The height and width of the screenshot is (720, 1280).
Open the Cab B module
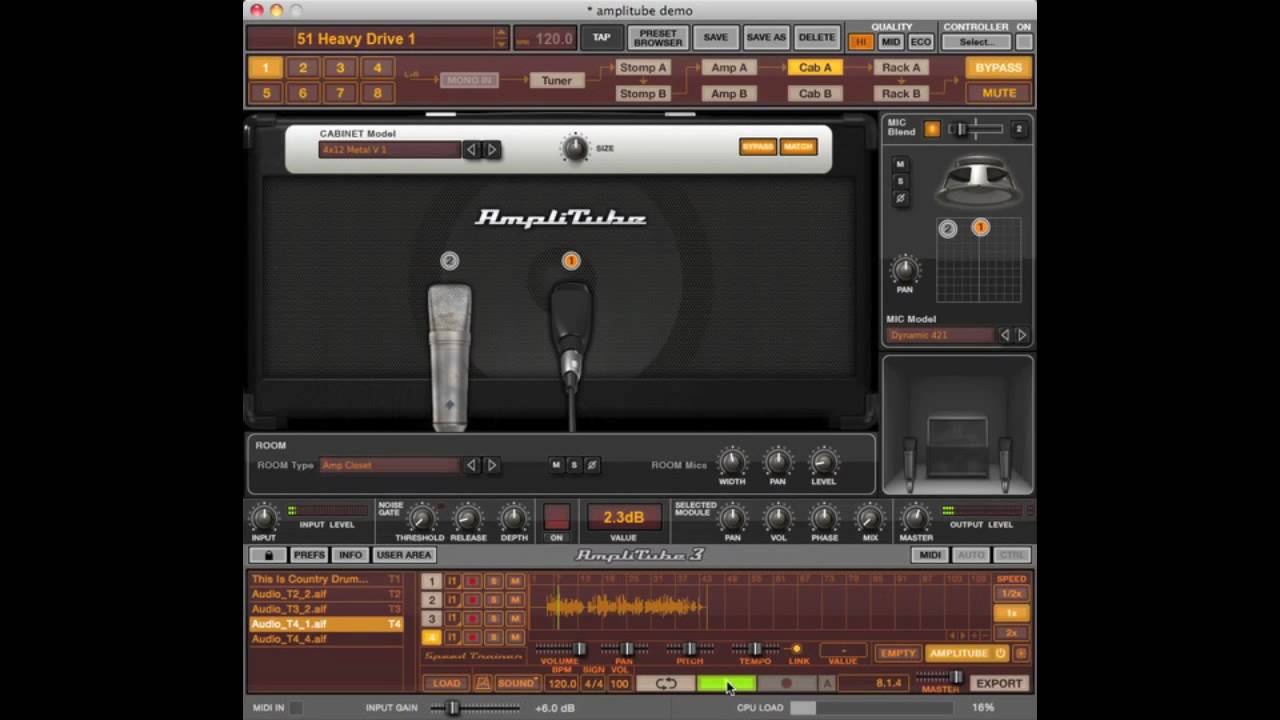(815, 94)
